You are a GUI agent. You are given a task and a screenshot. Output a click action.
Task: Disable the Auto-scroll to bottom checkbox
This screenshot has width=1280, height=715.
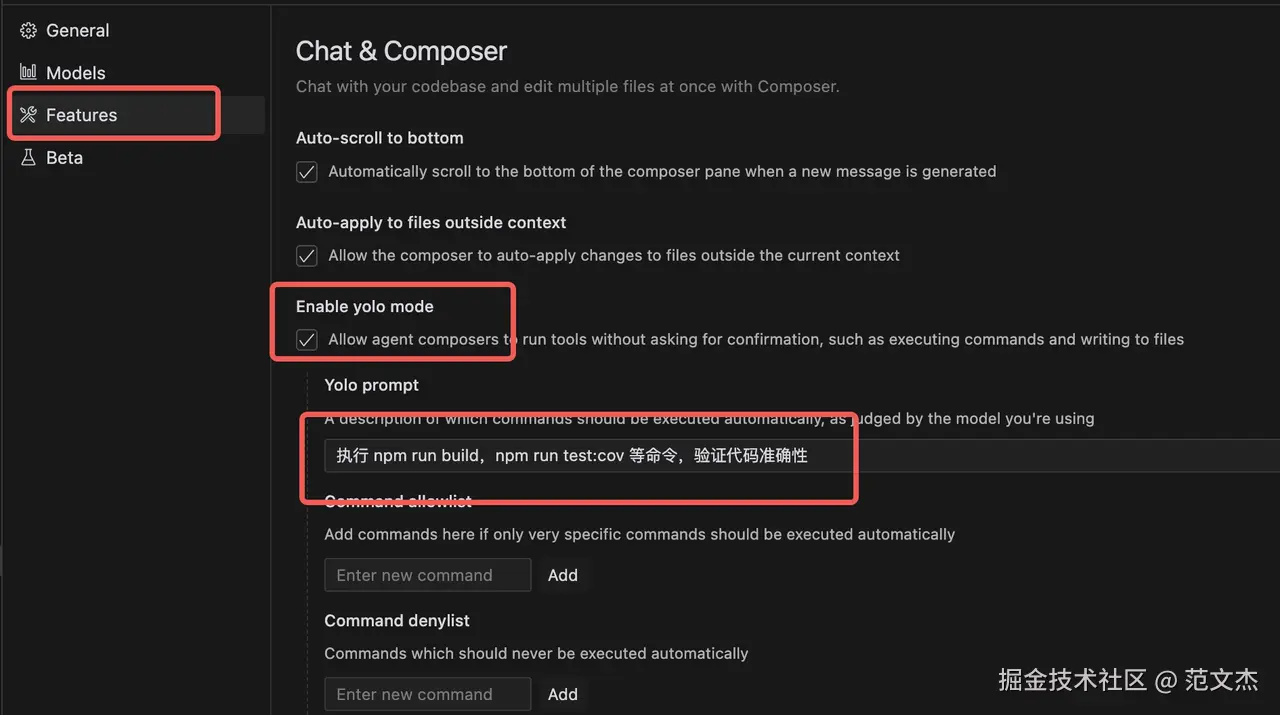click(307, 172)
